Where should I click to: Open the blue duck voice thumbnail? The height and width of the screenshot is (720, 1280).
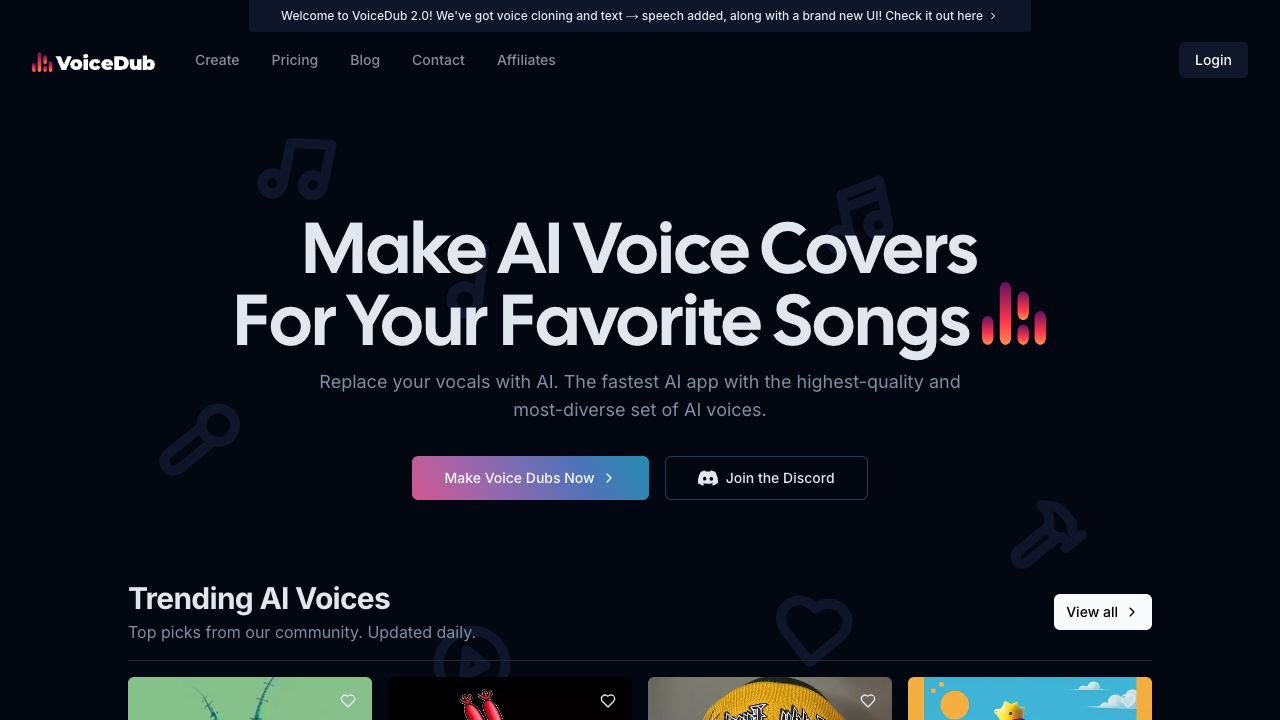[1030, 699]
